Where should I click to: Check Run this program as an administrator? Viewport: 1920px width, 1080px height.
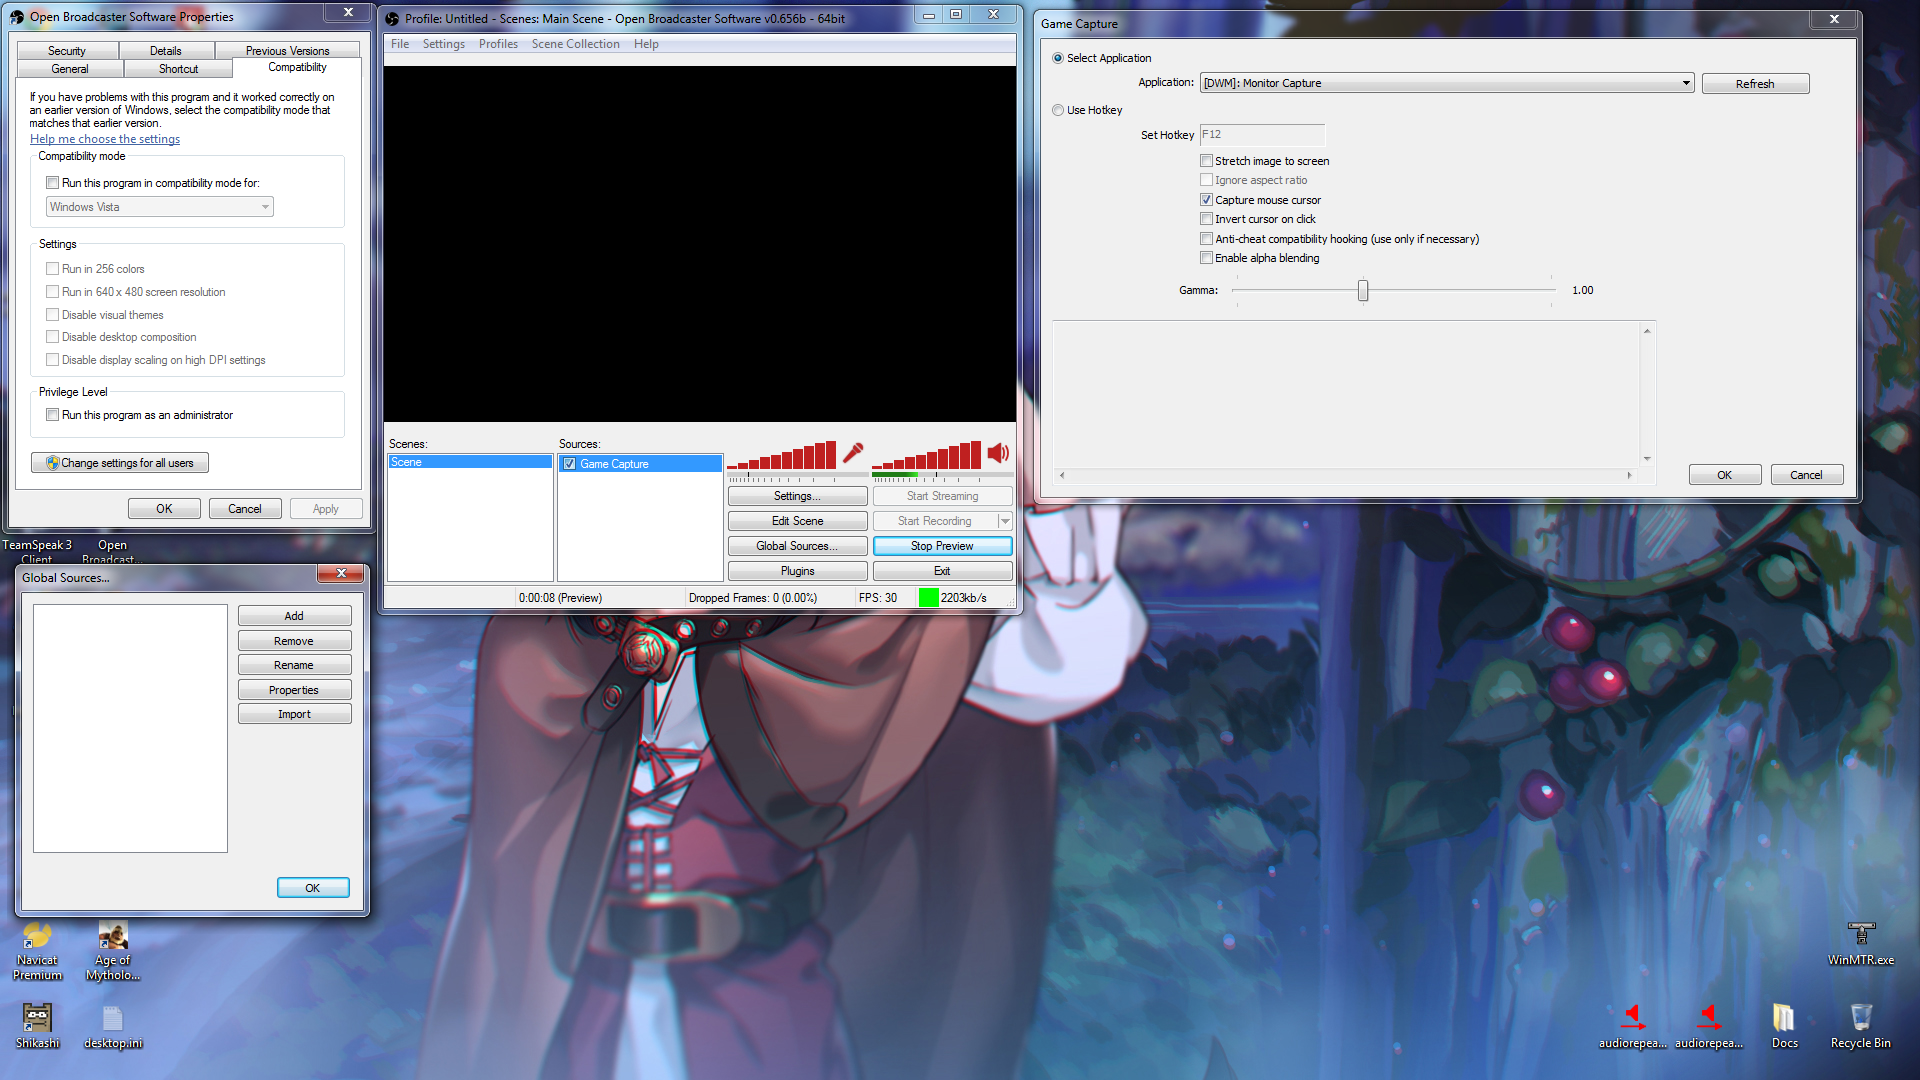click(x=52, y=415)
